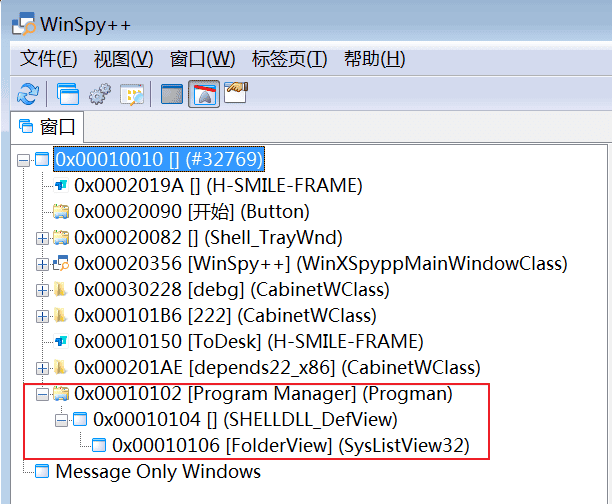Collapse the root 0x00010010 desktop node
The height and width of the screenshot is (504, 612).
click(x=24, y=159)
